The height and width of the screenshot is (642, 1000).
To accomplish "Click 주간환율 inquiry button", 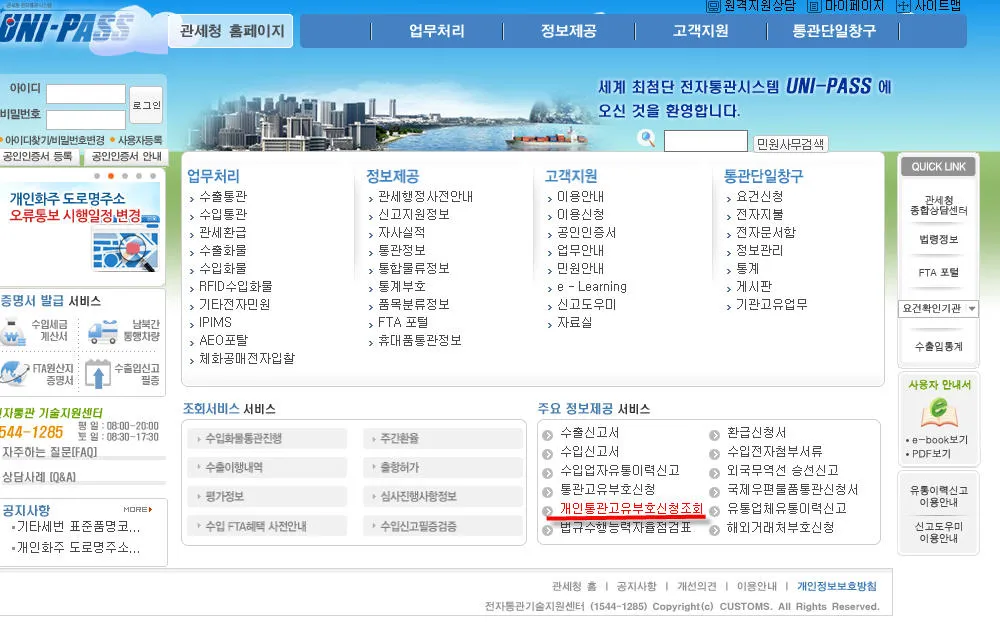I will click(x=443, y=439).
